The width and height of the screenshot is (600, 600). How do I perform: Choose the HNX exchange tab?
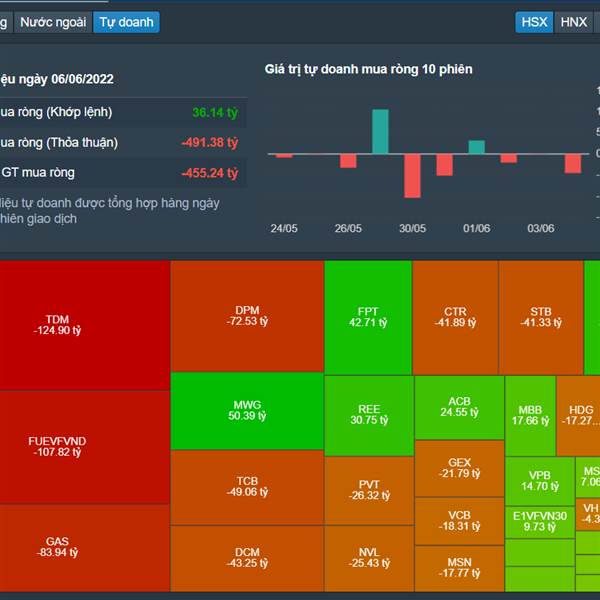click(573, 22)
